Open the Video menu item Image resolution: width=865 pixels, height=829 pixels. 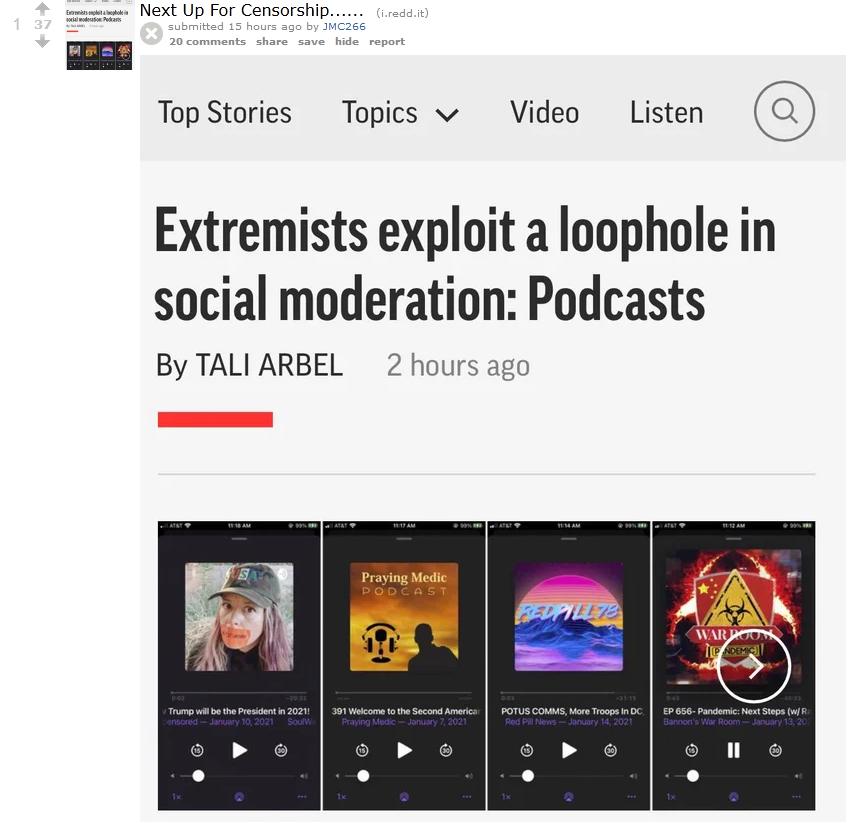[x=544, y=113]
